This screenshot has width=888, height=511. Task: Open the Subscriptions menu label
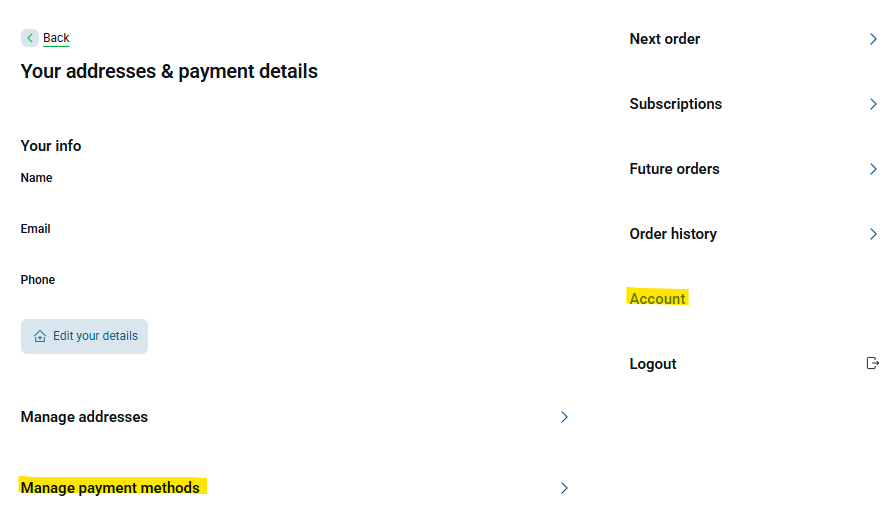[x=676, y=104]
